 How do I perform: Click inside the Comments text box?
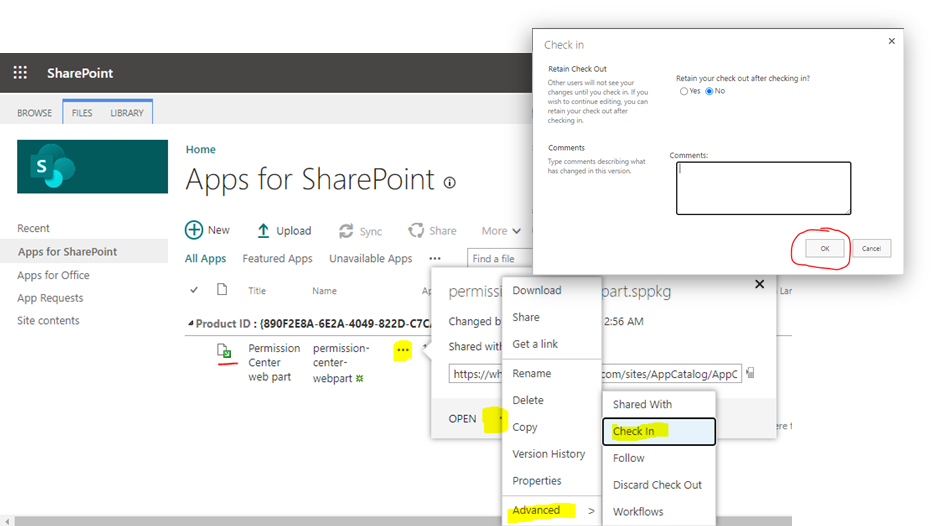763,188
